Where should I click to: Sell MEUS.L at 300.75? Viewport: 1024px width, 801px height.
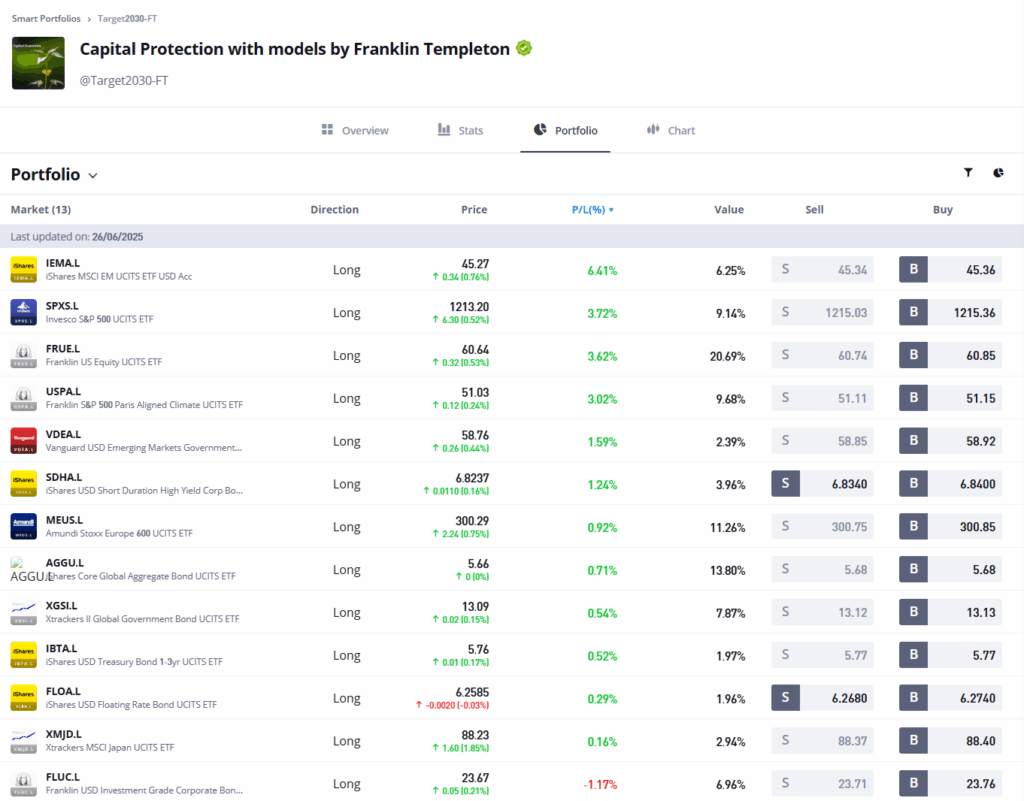click(822, 526)
